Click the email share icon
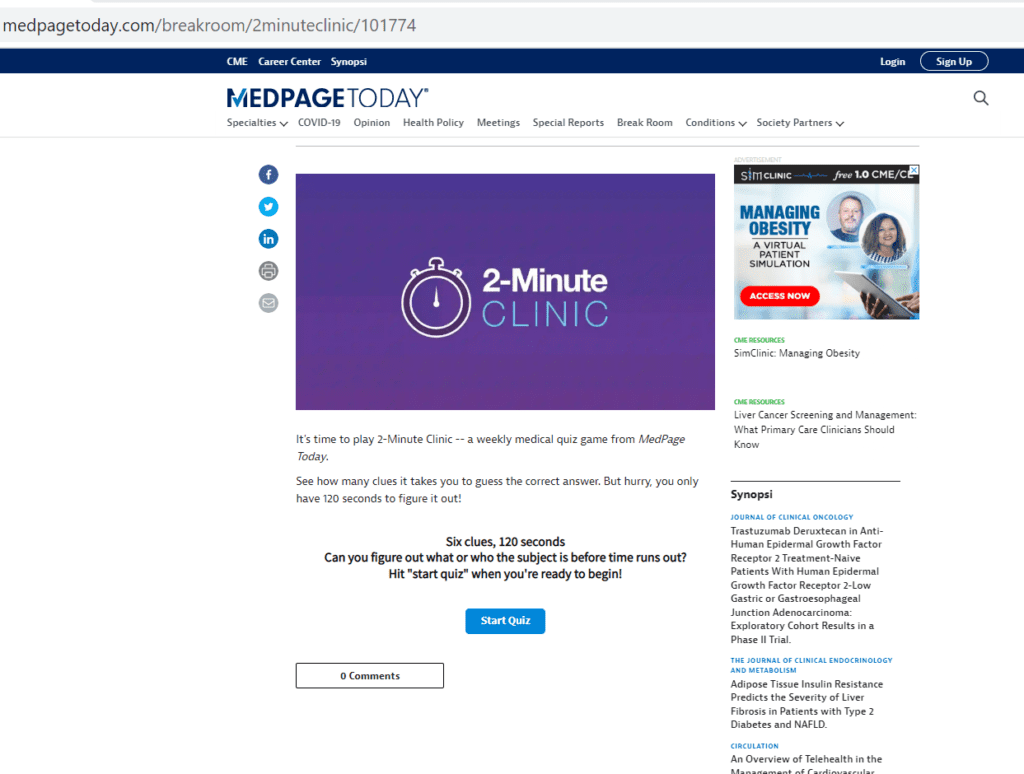The width and height of the screenshot is (1024, 774). click(268, 302)
